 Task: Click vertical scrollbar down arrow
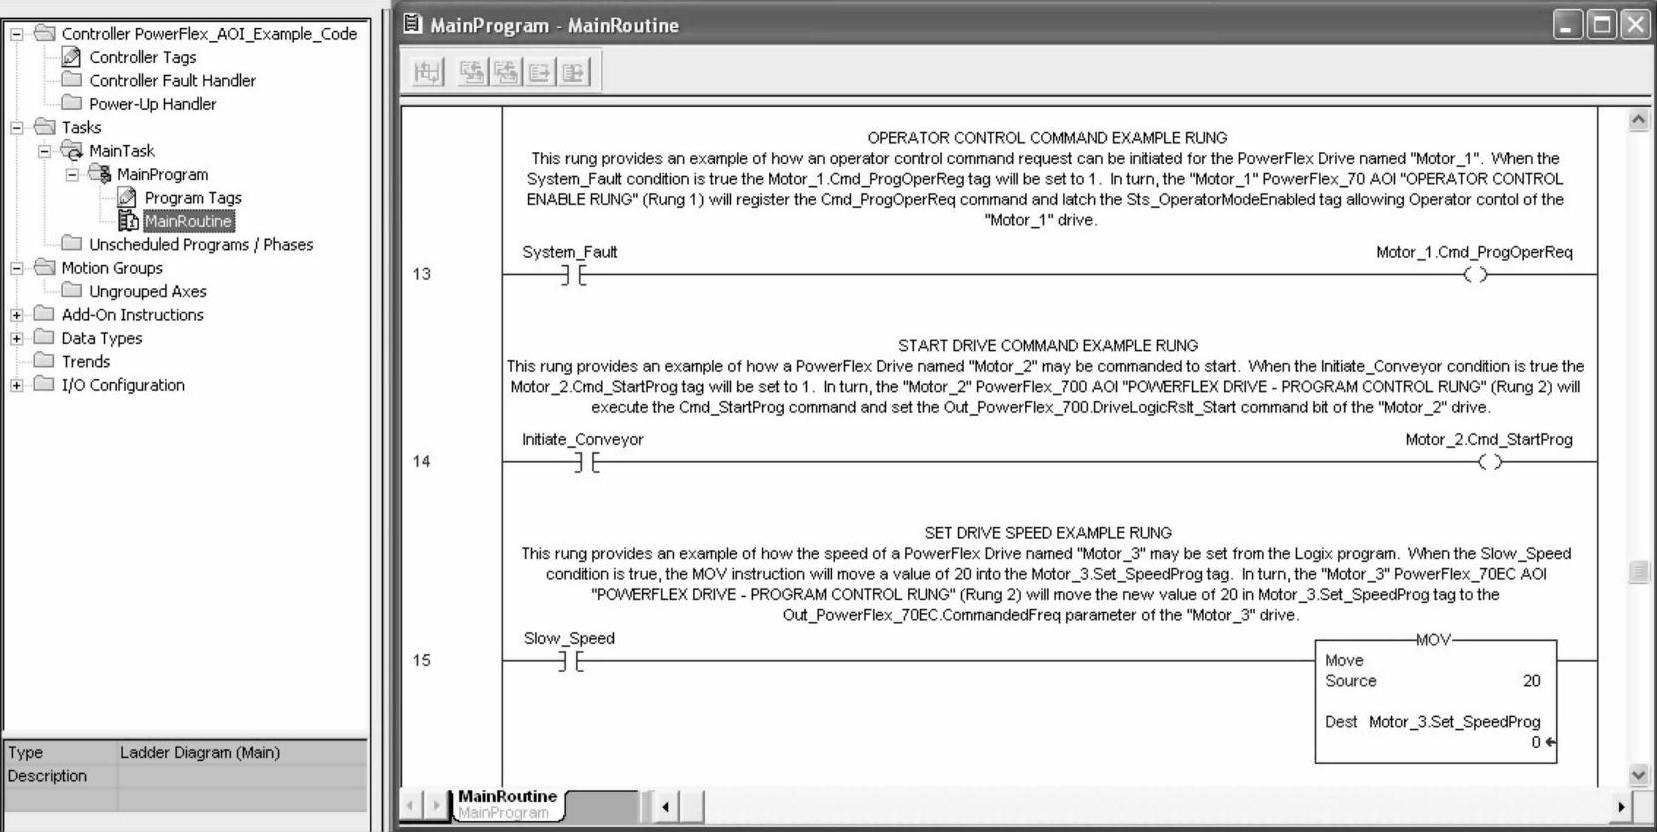[1639, 774]
